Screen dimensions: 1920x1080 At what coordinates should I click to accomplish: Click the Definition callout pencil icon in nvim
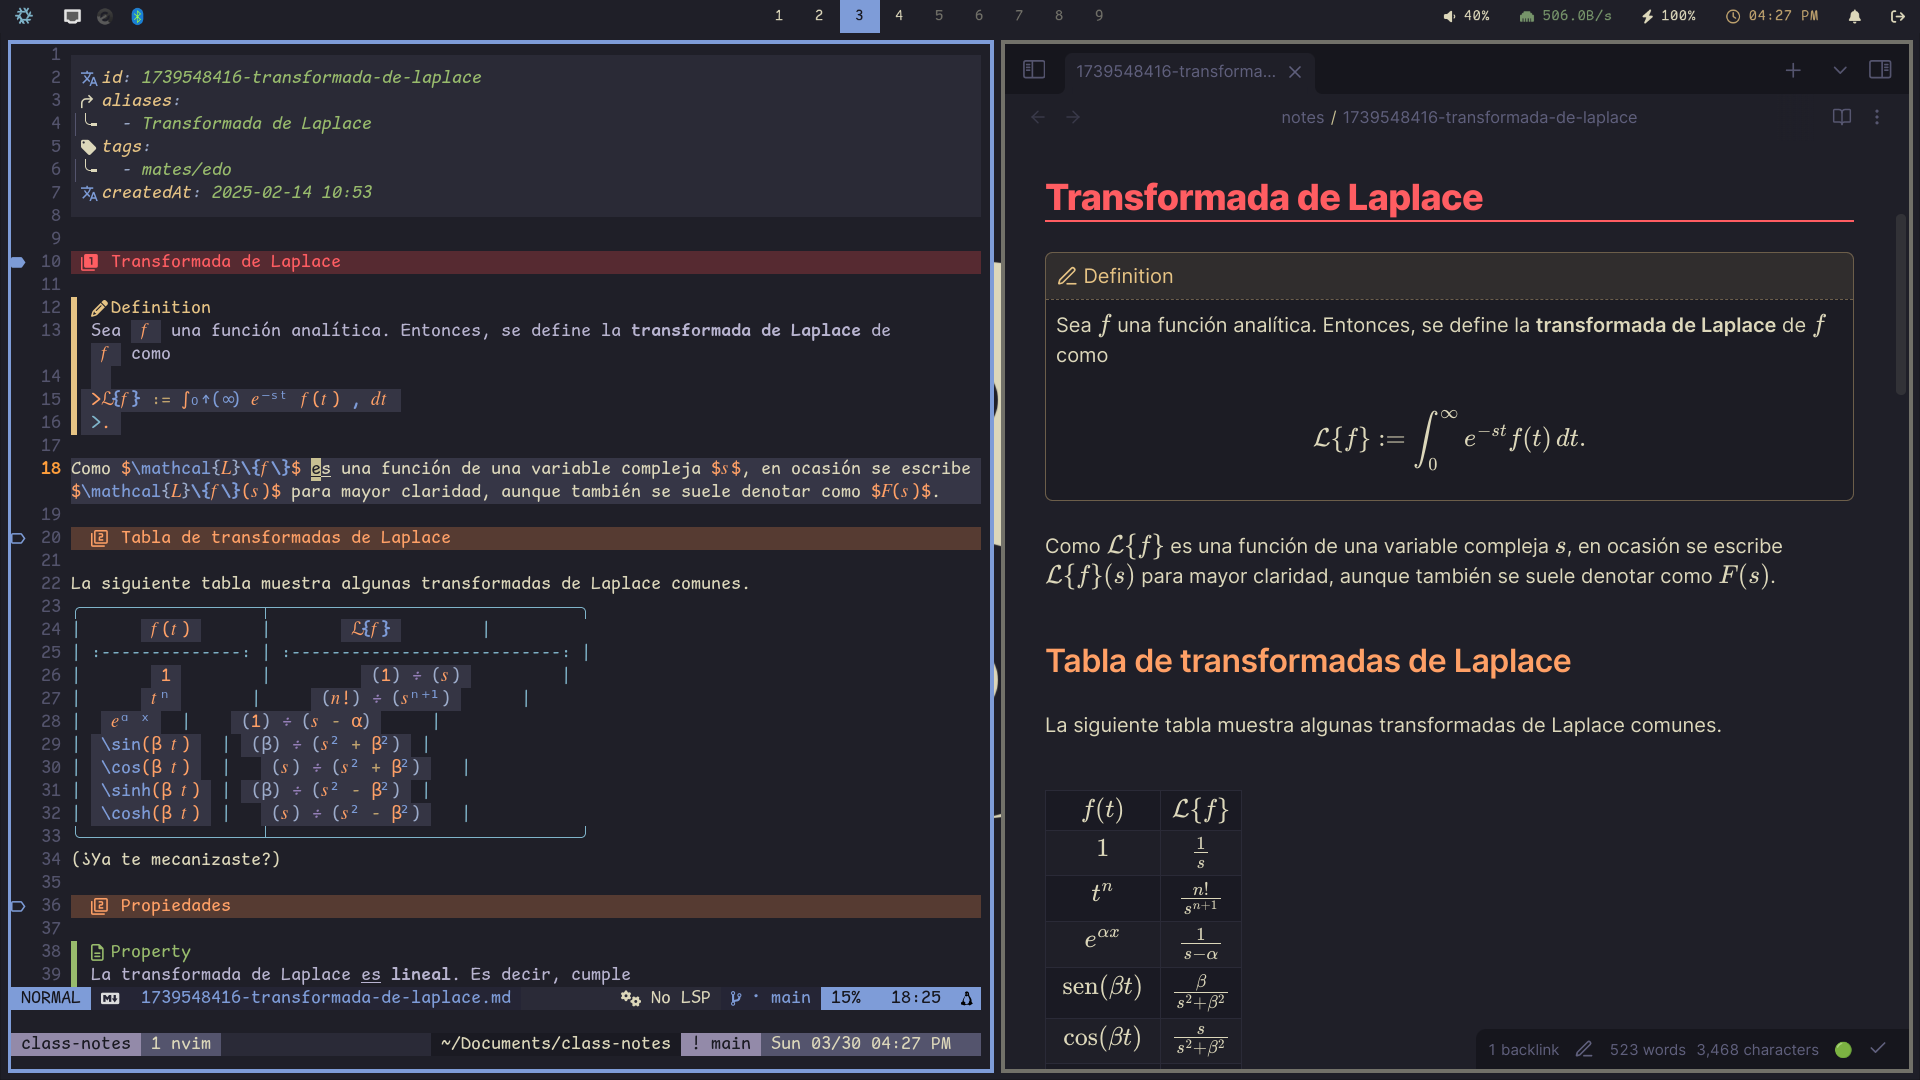coord(99,308)
